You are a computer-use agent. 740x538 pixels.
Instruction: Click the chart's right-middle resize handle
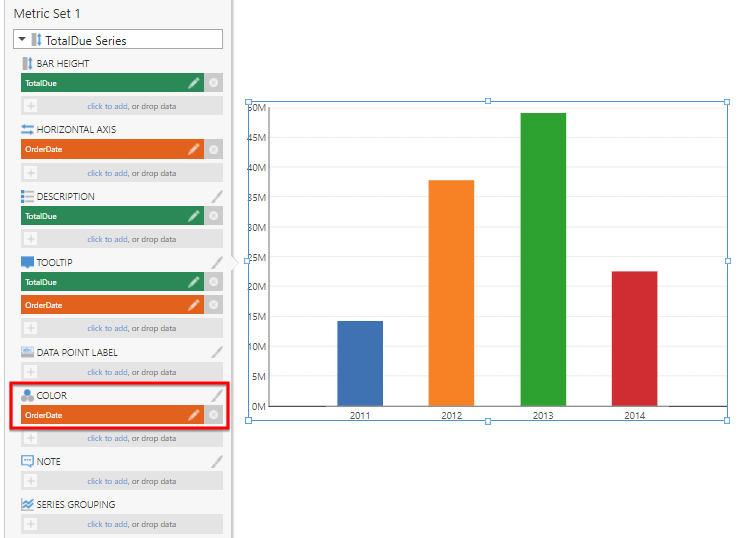pos(728,261)
